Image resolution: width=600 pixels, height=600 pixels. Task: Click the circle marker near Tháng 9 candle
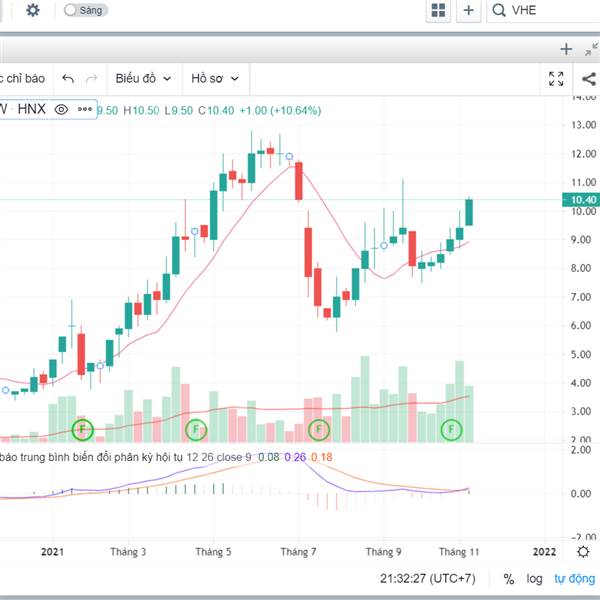[384, 245]
